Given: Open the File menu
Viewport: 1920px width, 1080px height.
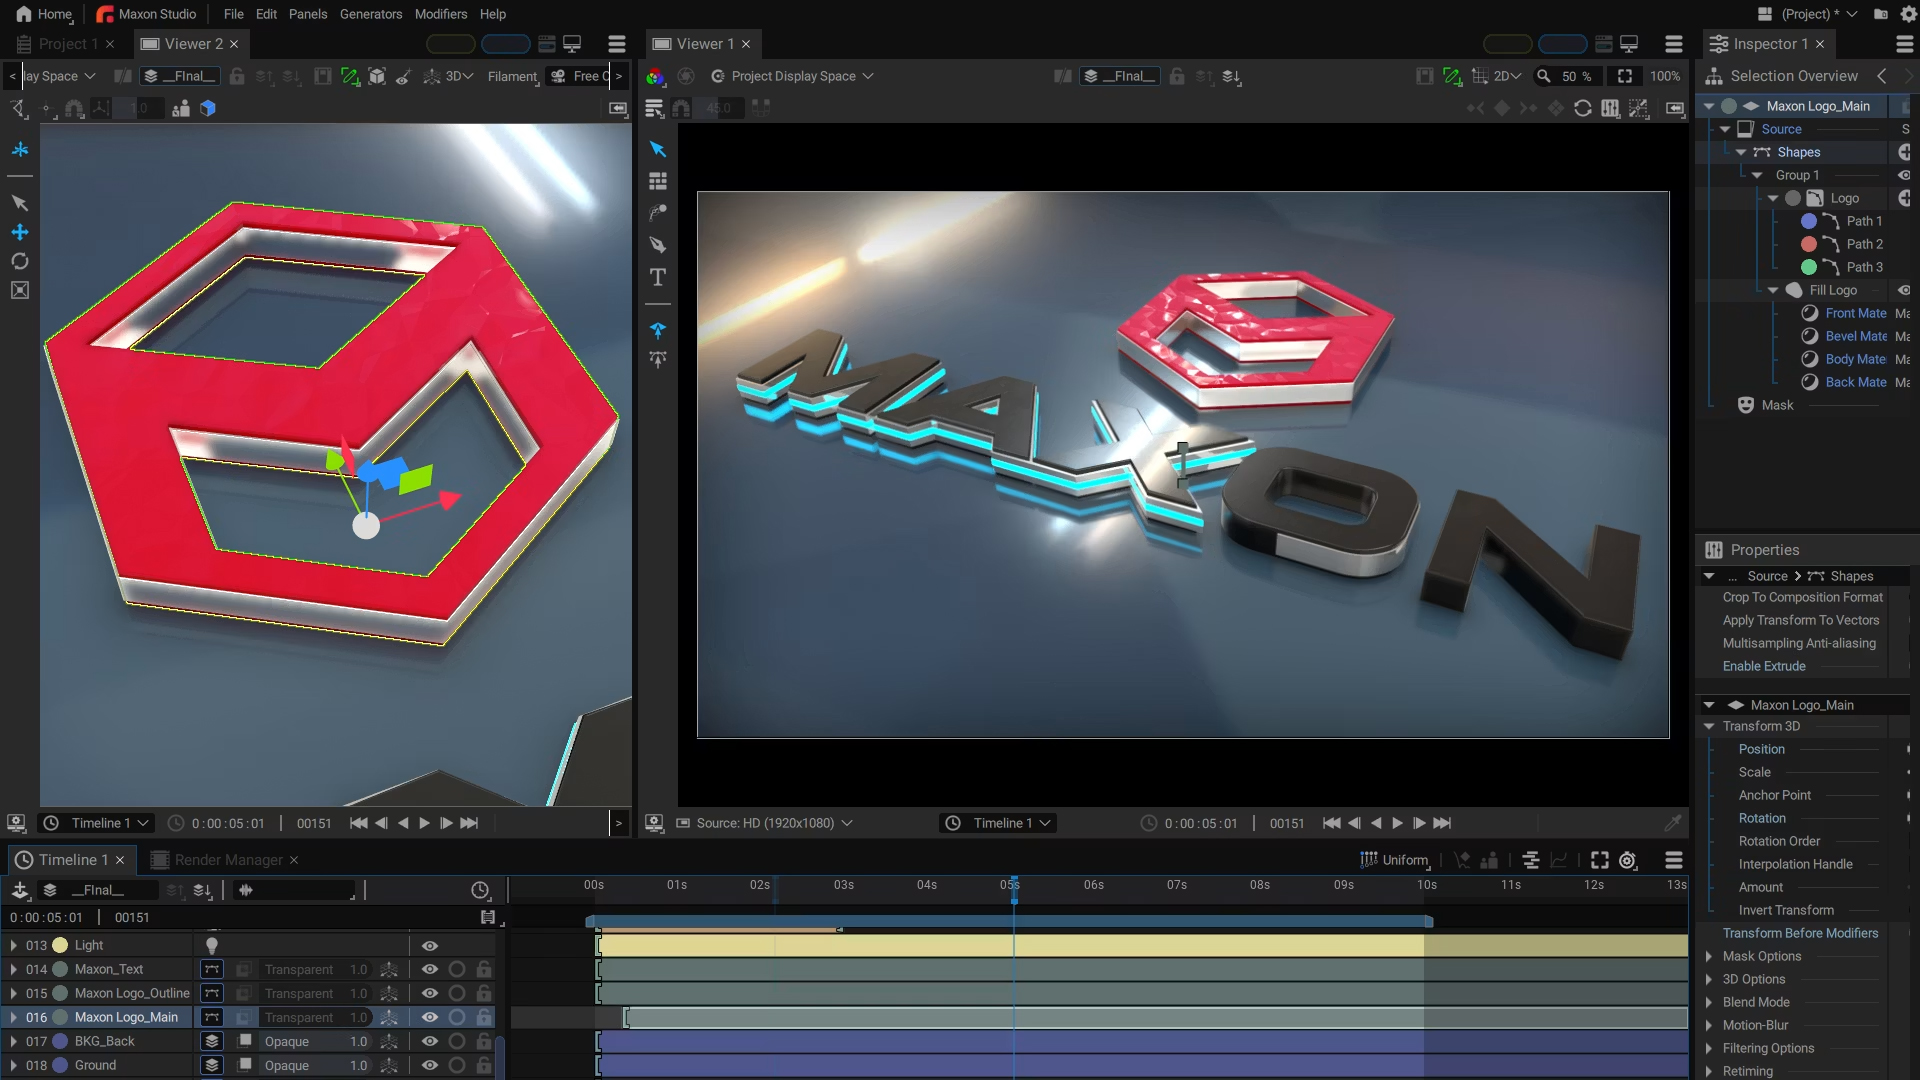Looking at the screenshot, I should (x=234, y=14).
